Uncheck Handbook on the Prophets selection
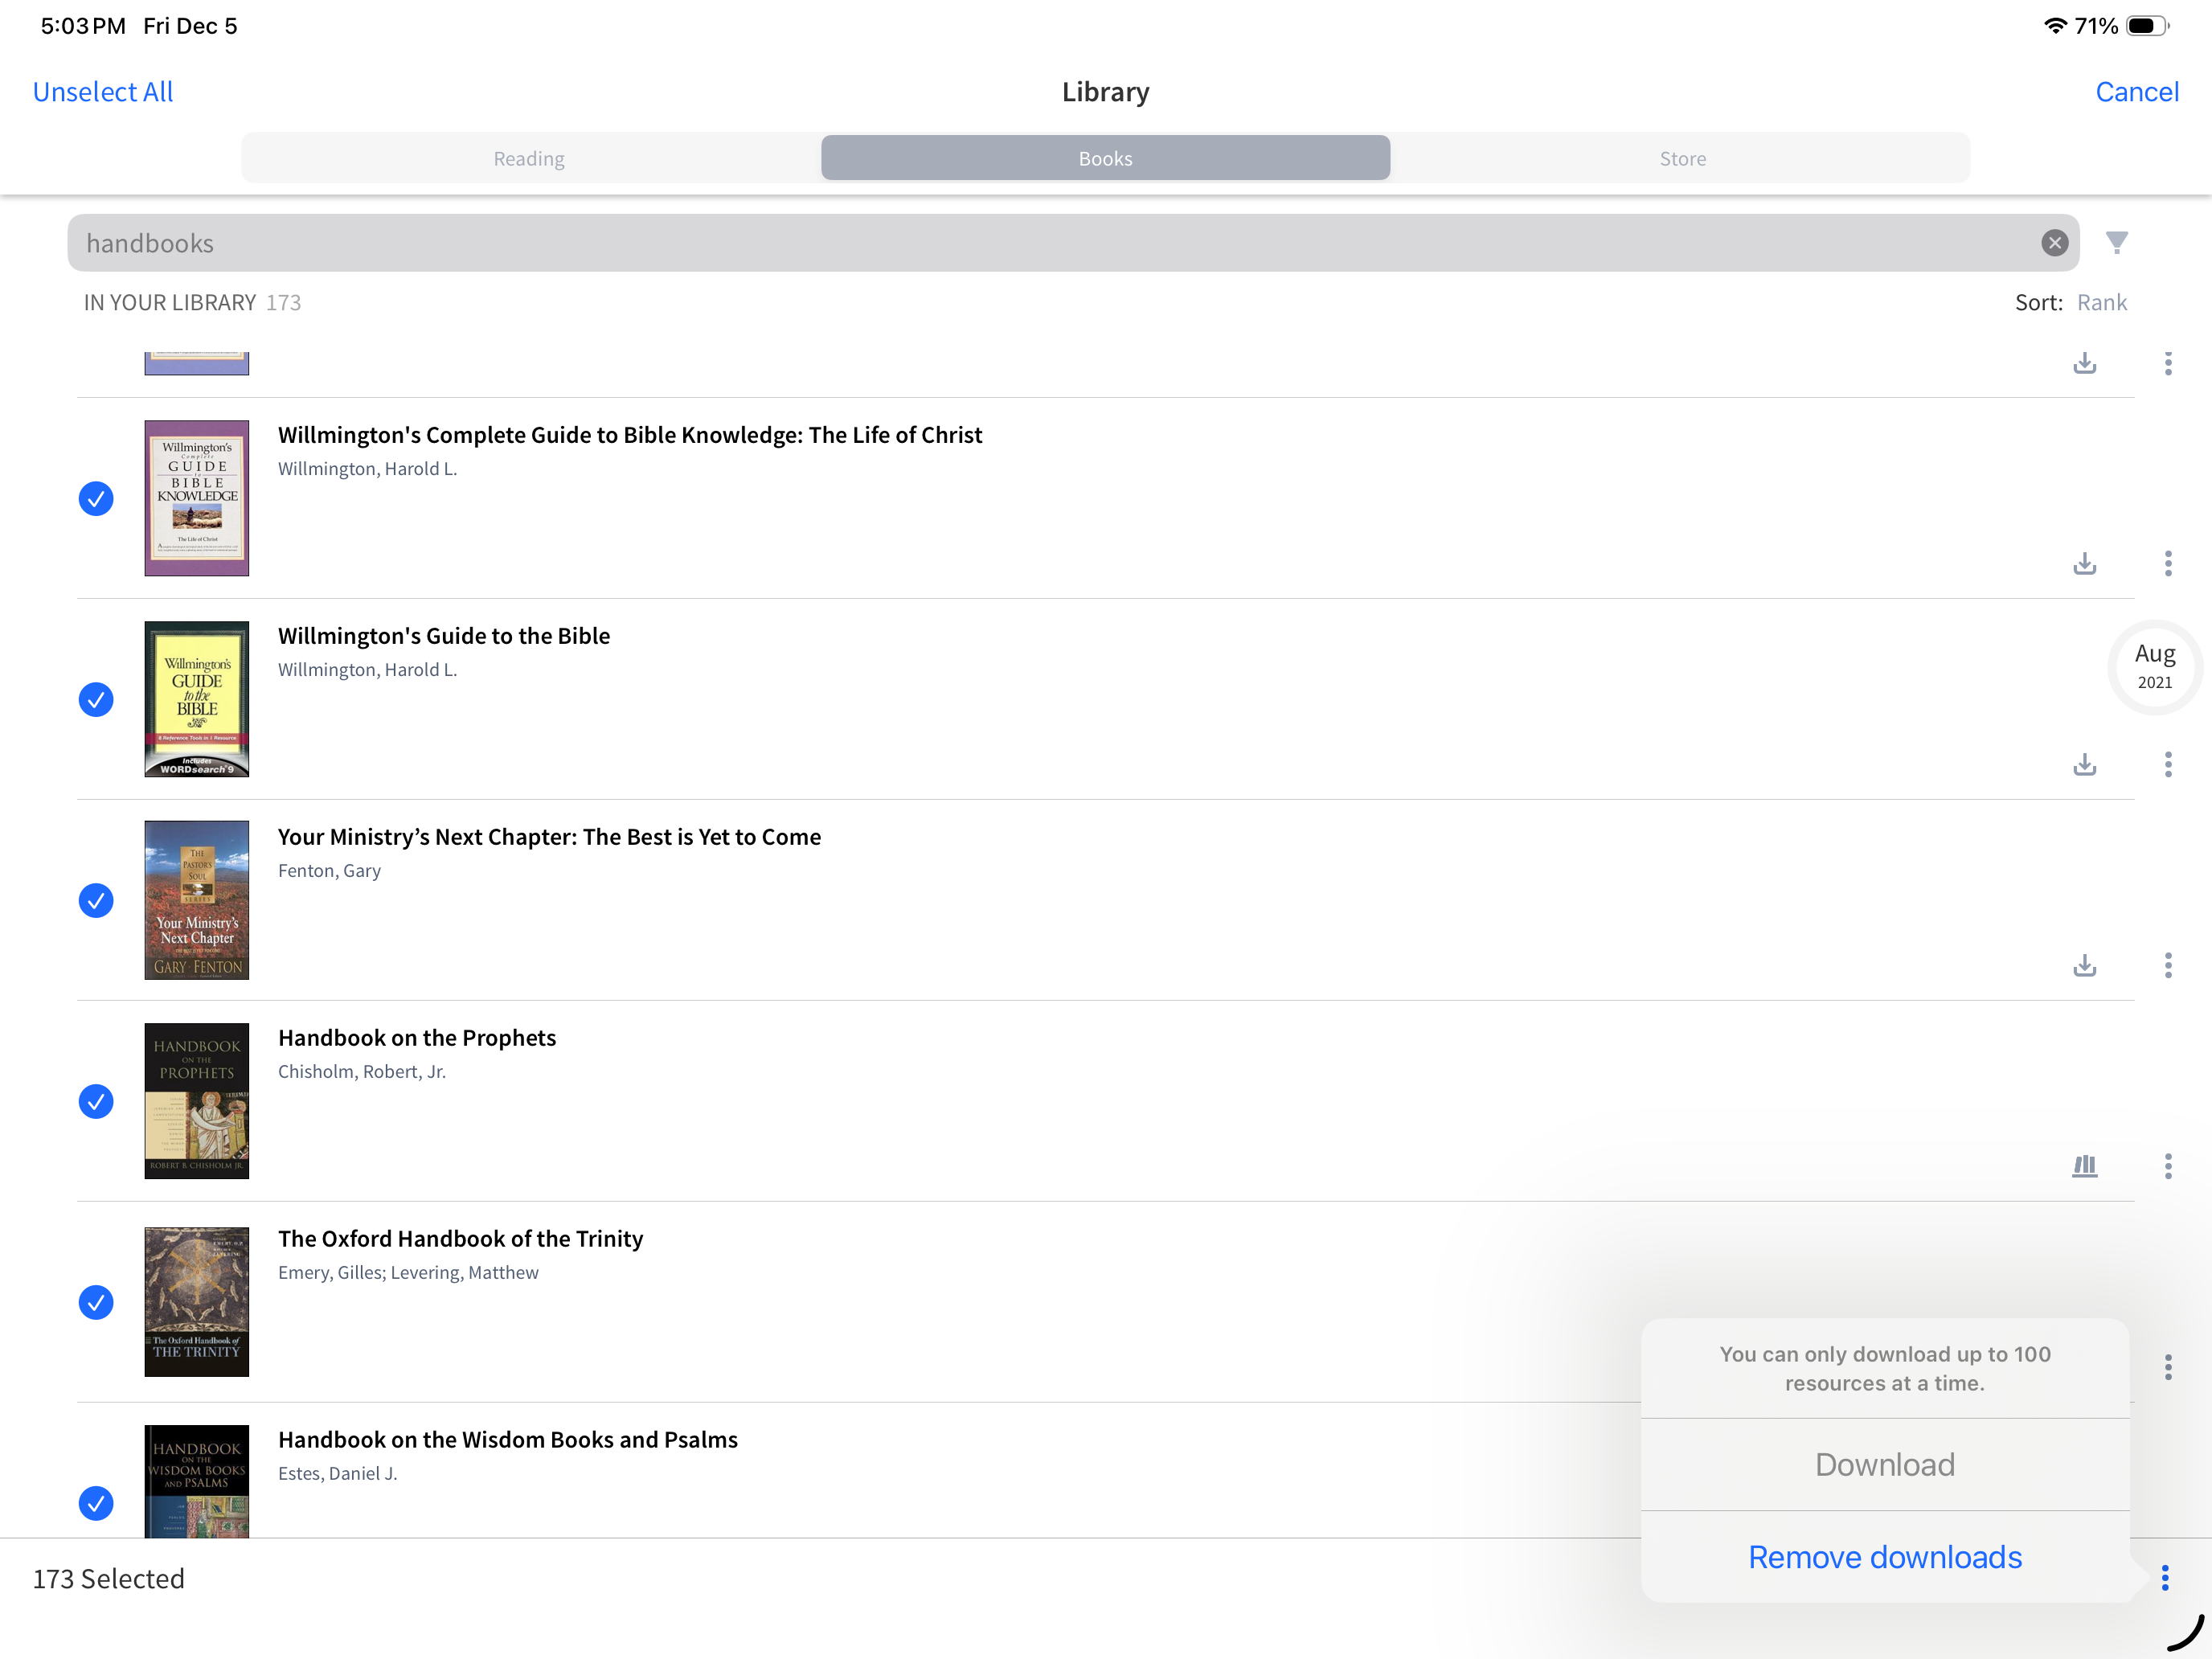 click(x=96, y=1102)
